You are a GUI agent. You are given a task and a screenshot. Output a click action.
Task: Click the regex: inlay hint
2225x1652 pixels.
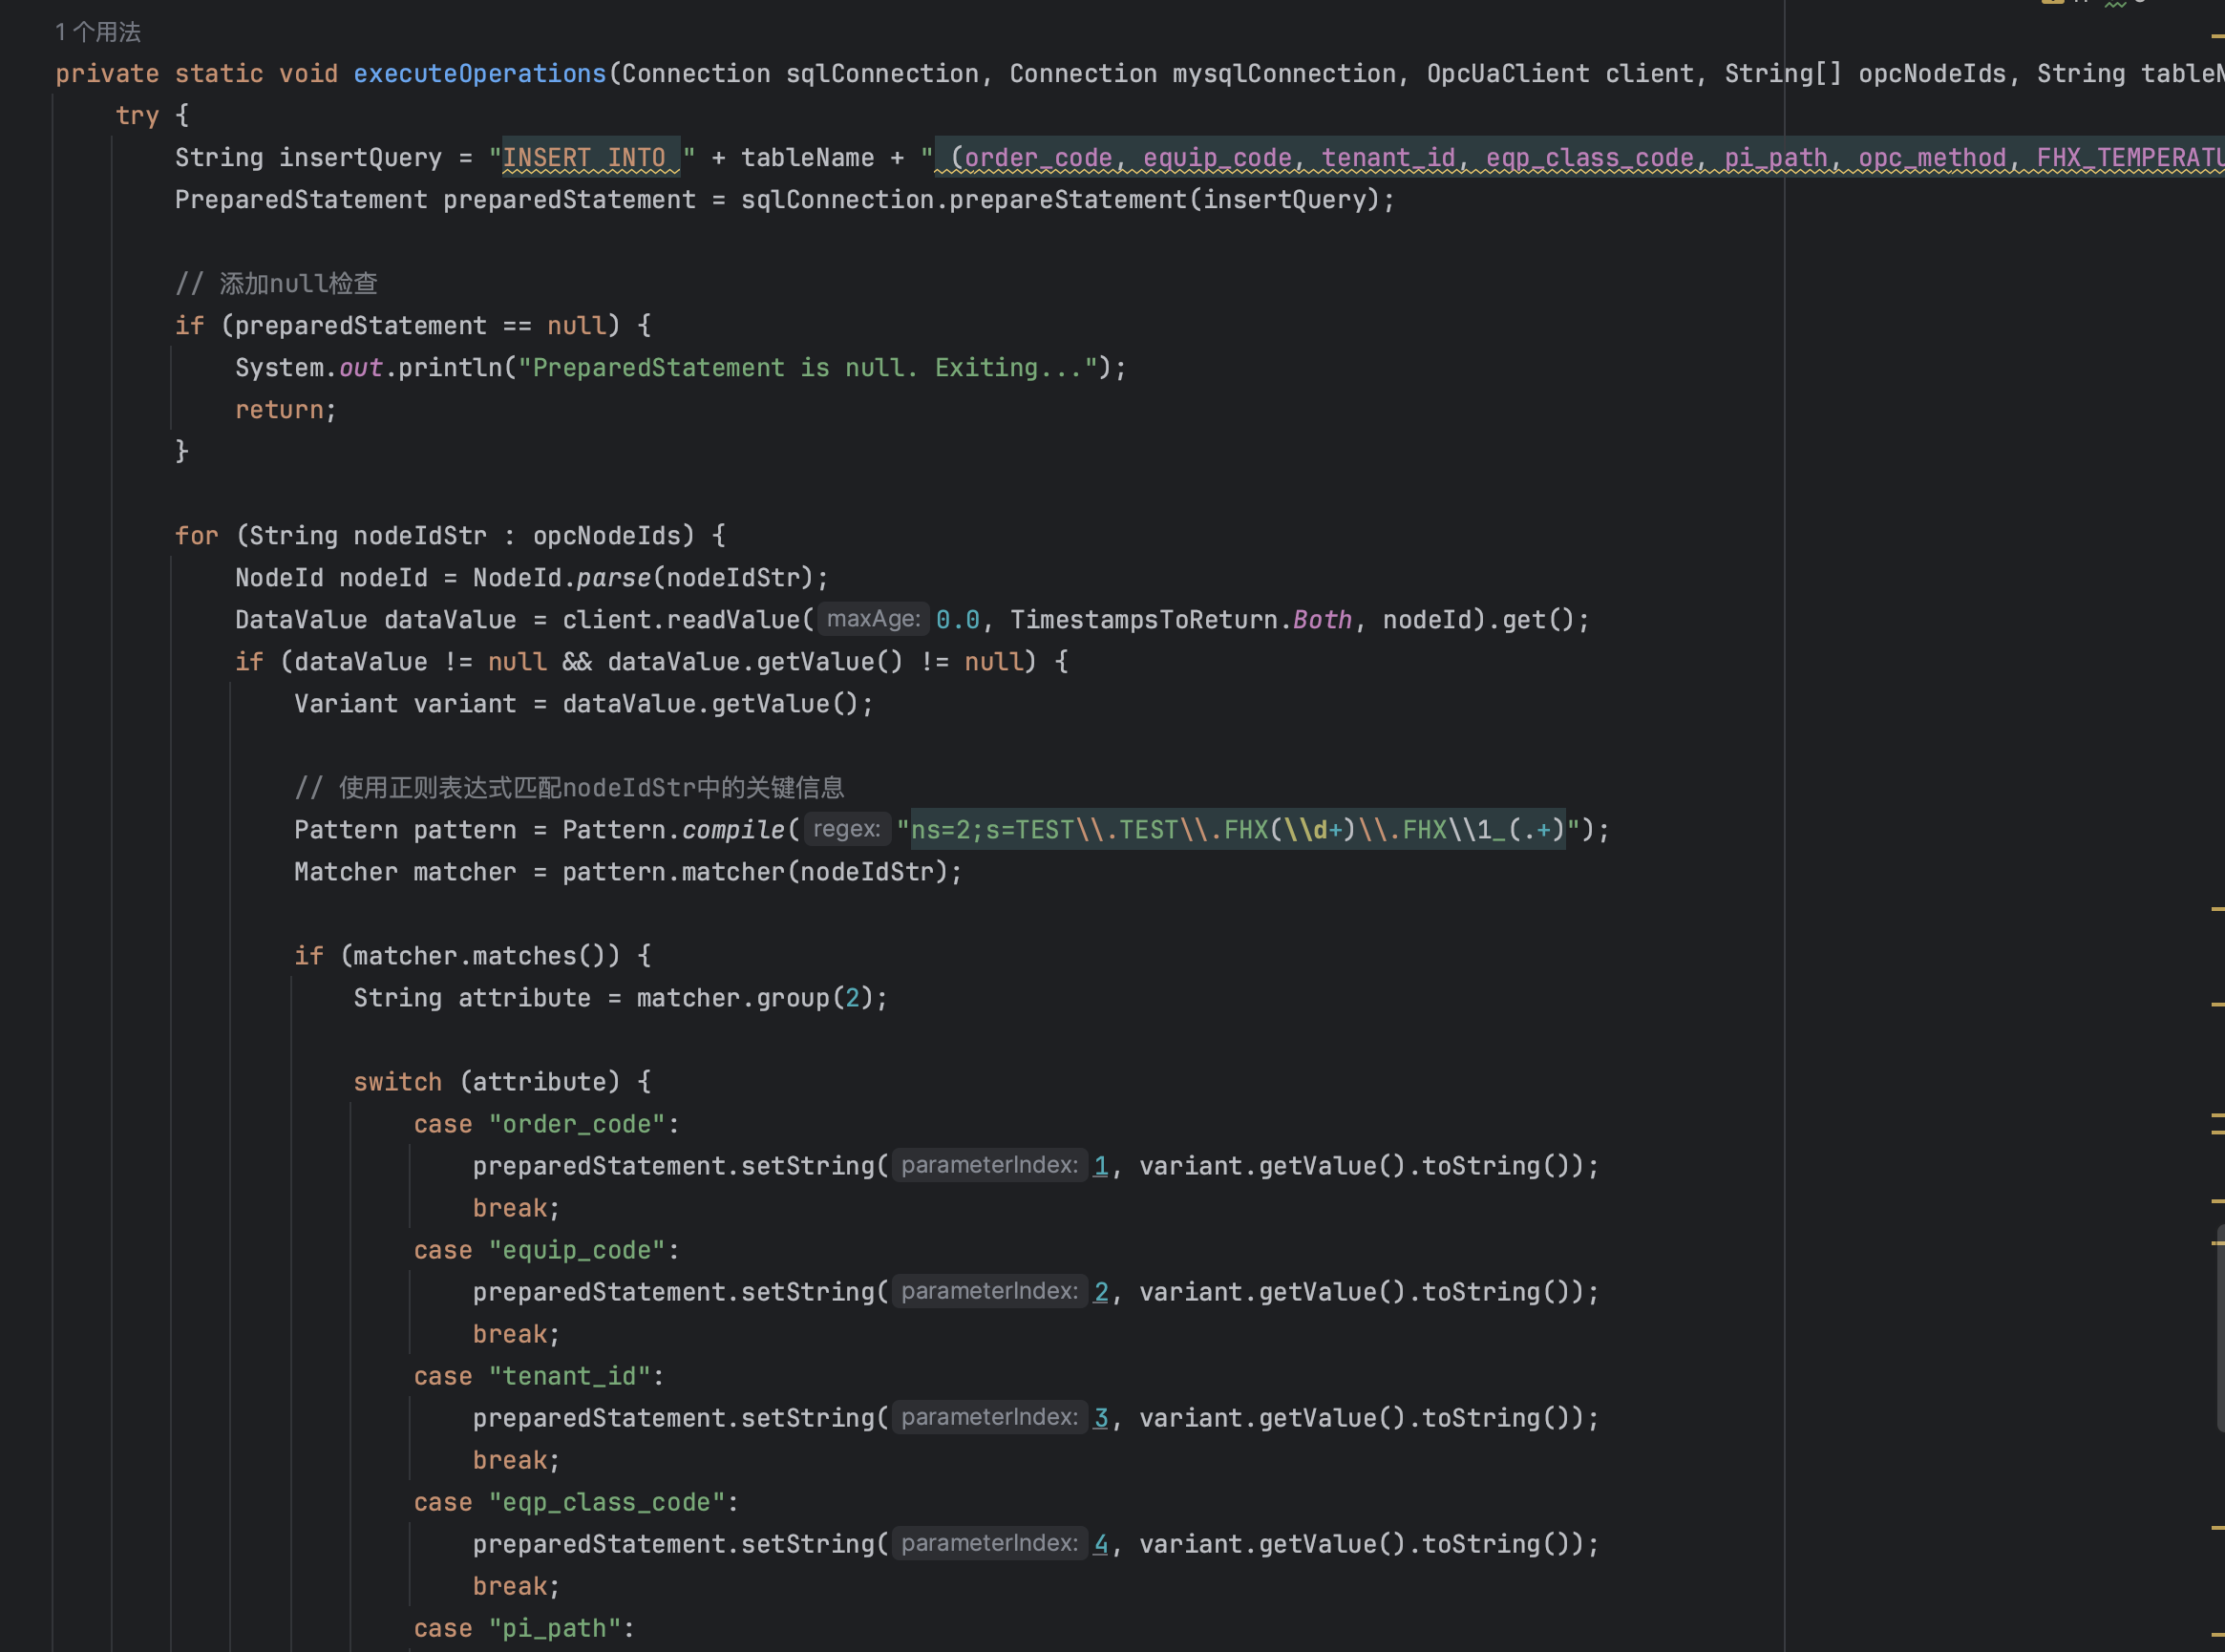846,829
